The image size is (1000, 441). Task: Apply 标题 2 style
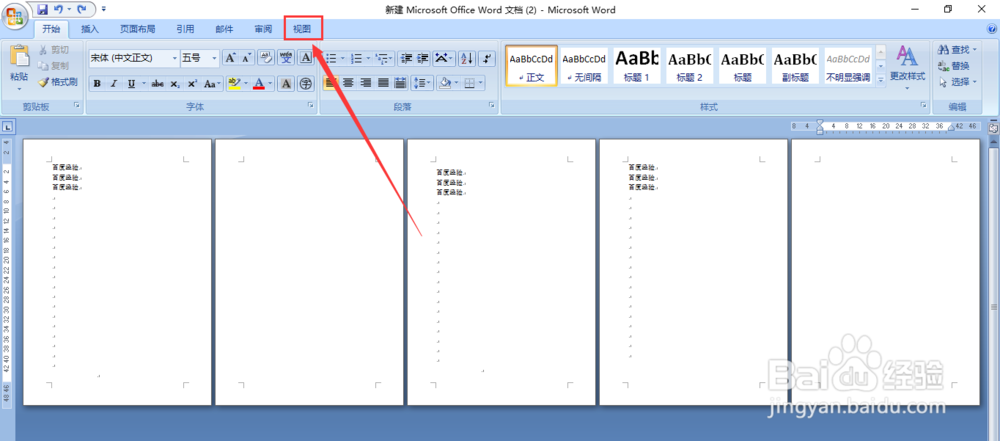pos(689,65)
